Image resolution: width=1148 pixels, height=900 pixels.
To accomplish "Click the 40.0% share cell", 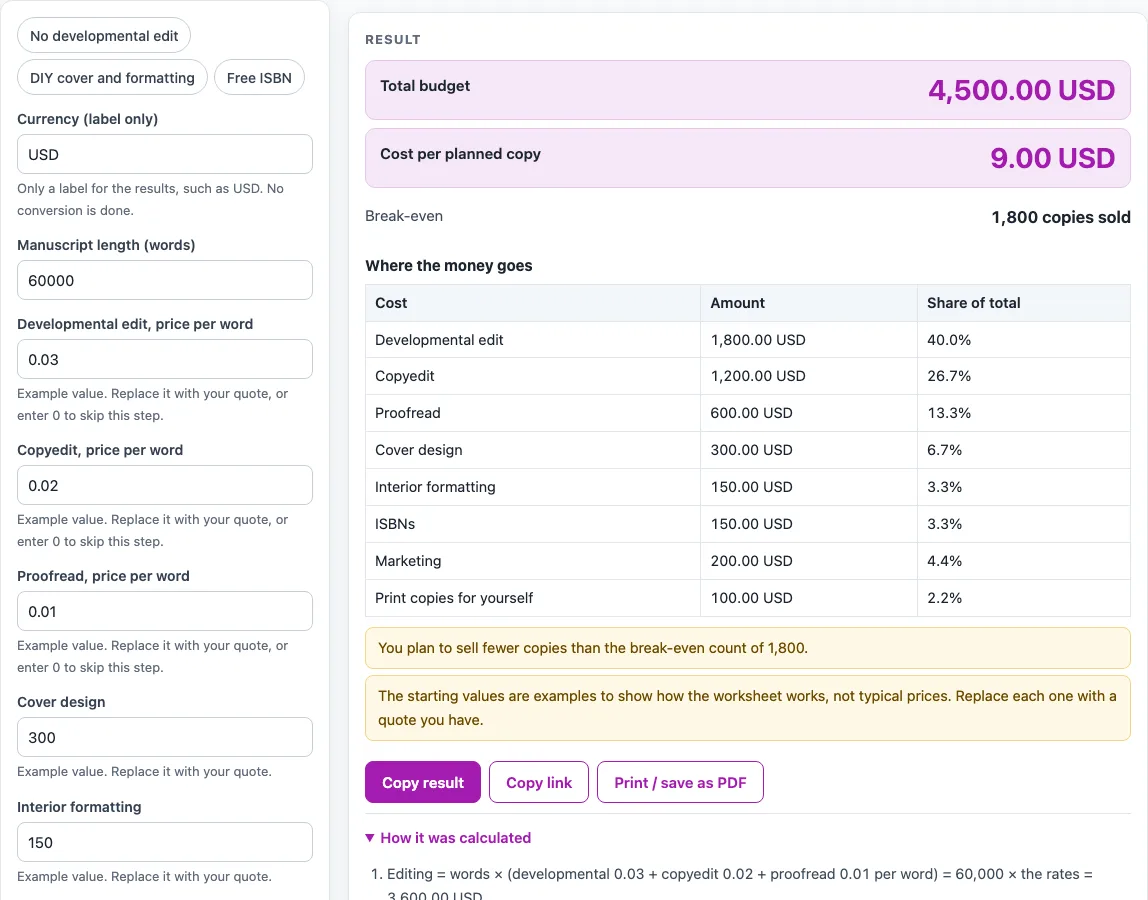I will pyautogui.click(x=949, y=340).
